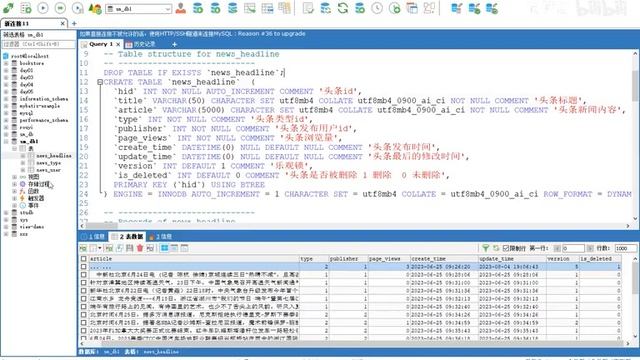Screen dimensions: 640x360
Task: Select the 2 表数据 table data tab
Action: (128, 236)
